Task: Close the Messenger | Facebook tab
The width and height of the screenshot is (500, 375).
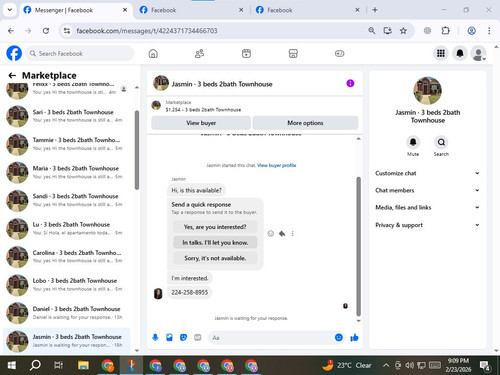Action: coord(125,10)
